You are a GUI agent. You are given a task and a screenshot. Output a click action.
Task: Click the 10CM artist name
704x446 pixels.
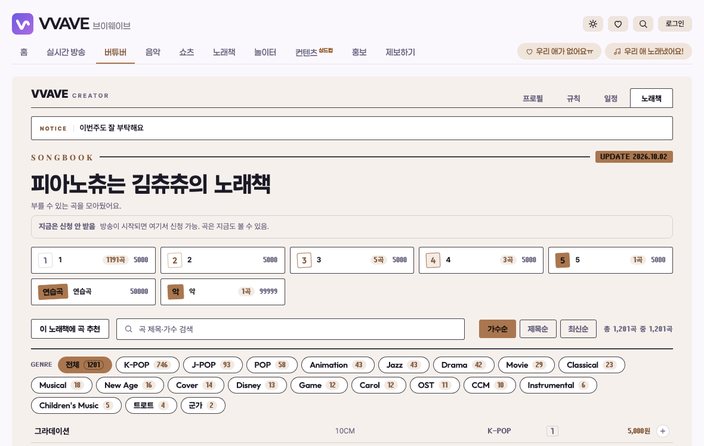(345, 431)
